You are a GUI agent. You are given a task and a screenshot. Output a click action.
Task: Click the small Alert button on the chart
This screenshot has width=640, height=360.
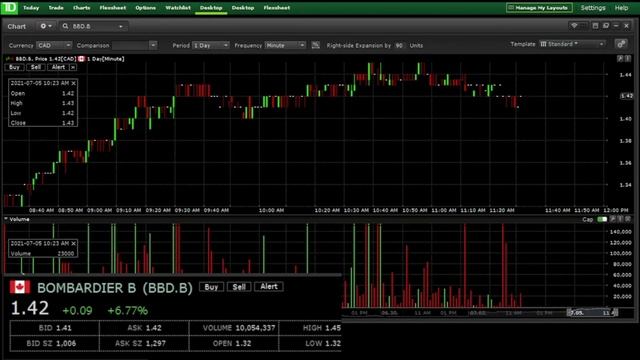point(58,67)
